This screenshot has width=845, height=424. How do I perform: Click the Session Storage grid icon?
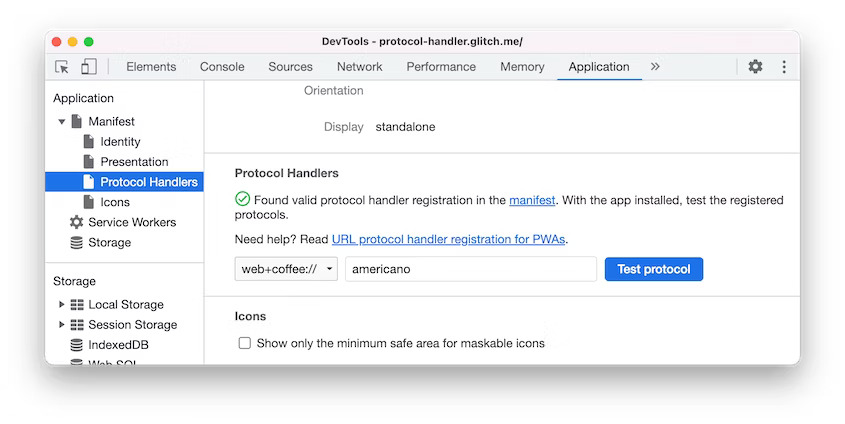coord(77,325)
